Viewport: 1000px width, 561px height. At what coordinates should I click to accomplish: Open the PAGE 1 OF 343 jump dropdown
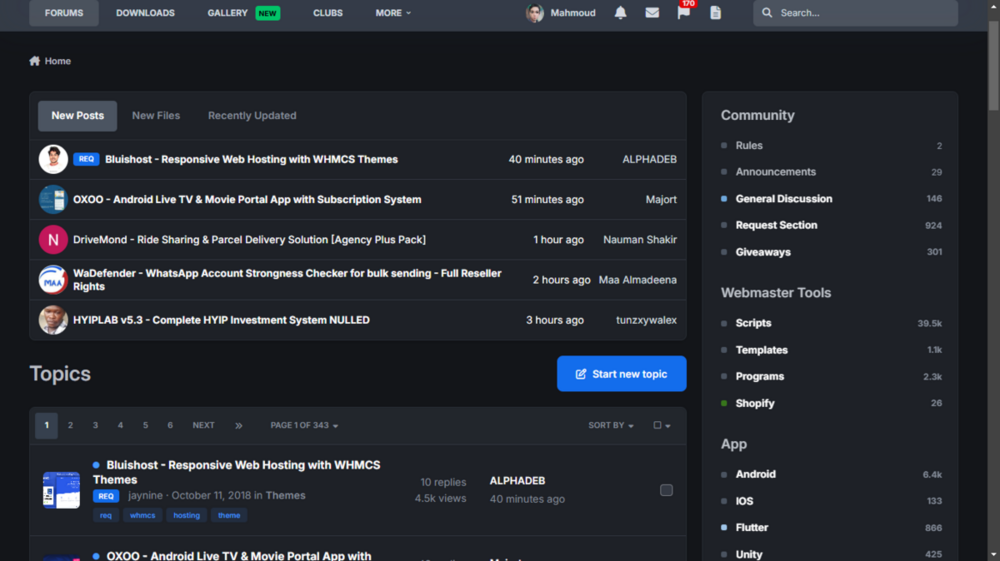point(304,425)
